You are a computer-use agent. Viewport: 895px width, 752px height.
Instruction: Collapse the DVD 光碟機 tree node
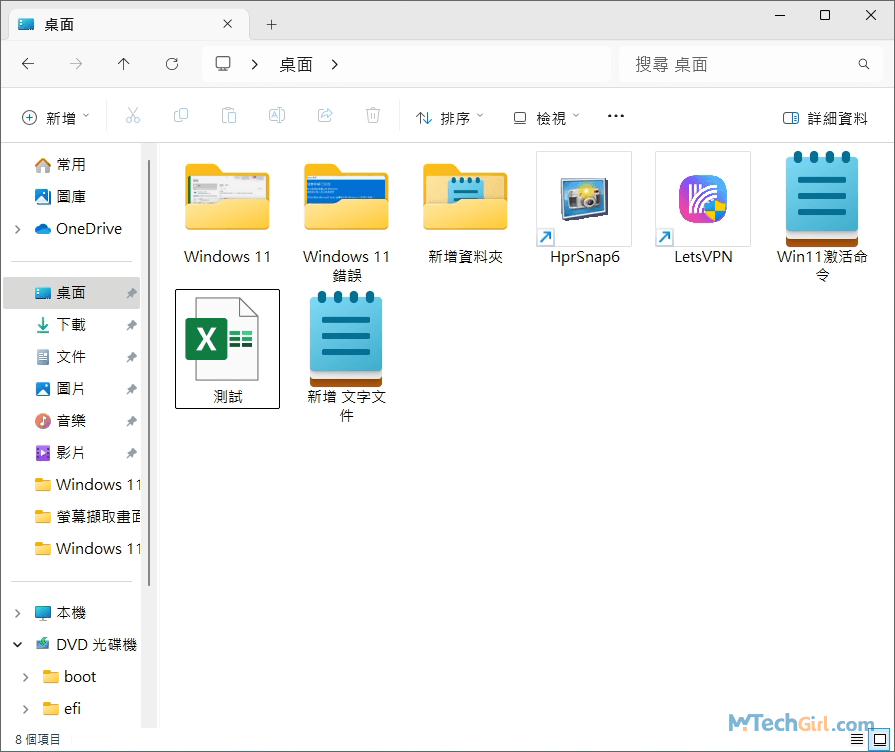pos(18,644)
